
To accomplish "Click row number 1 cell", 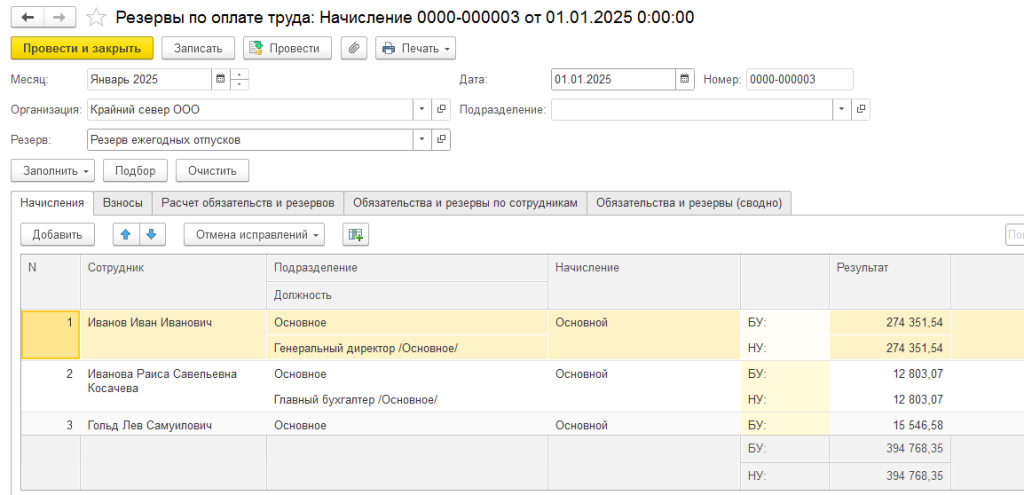I will (51, 335).
